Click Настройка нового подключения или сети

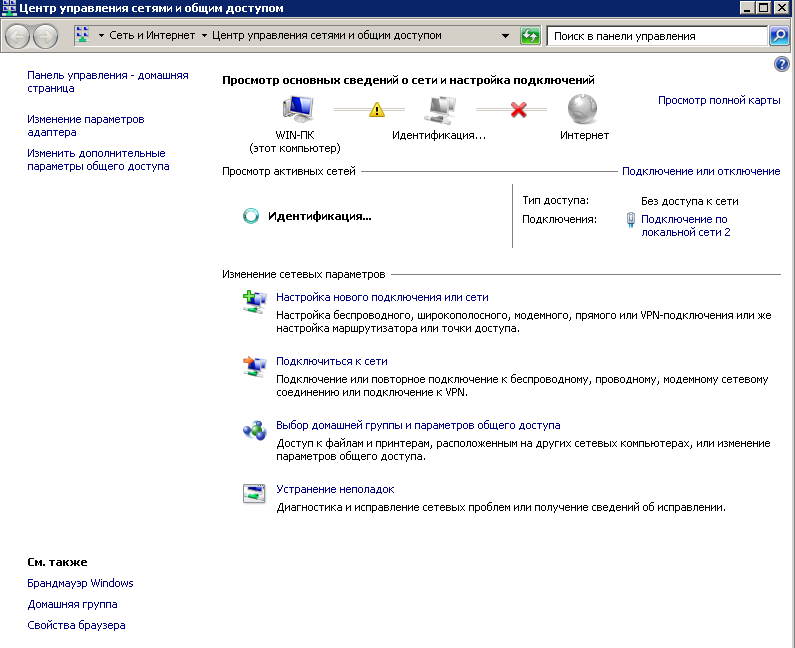382,297
